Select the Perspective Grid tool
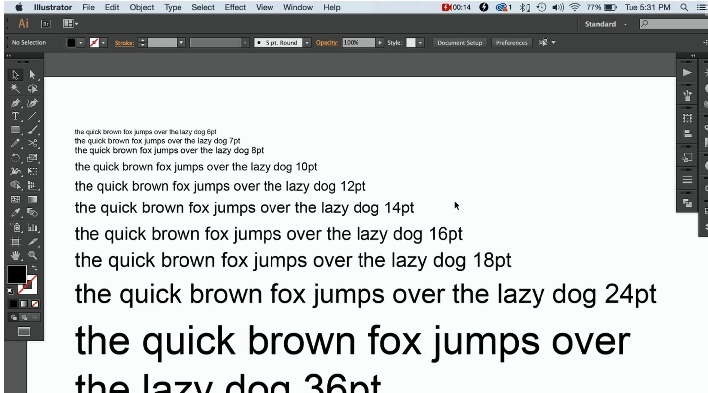The width and height of the screenshot is (708, 393). (x=32, y=185)
